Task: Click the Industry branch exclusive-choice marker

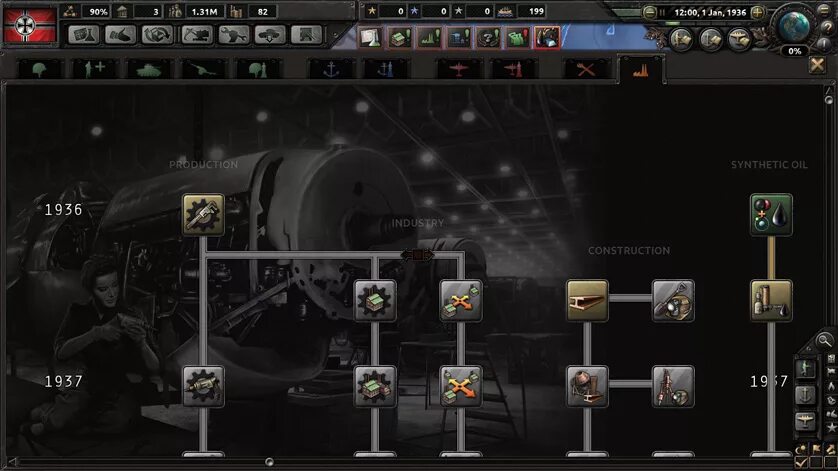Action: click(x=417, y=255)
